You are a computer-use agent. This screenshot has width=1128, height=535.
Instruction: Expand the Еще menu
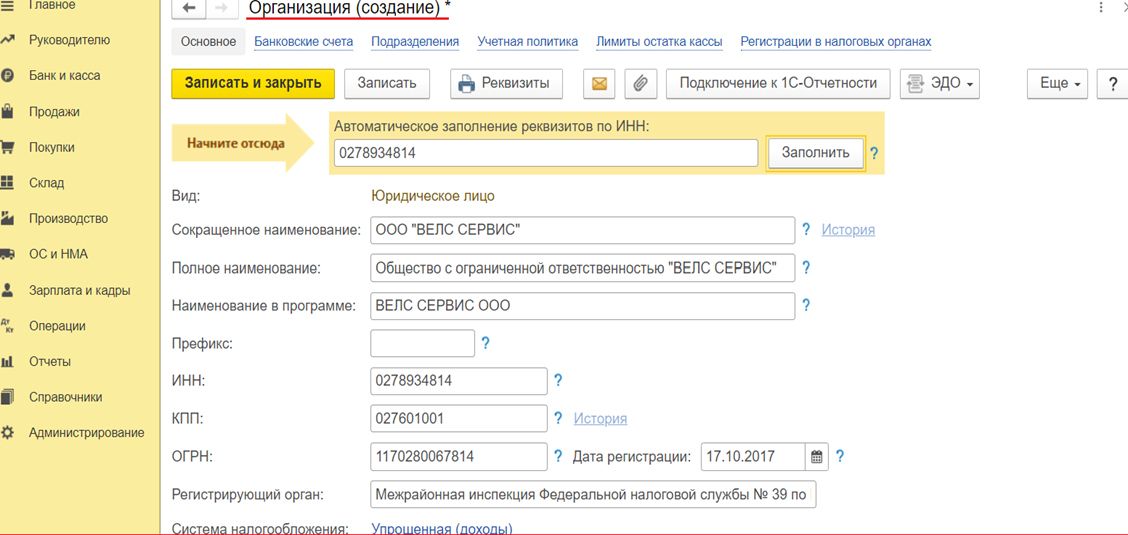(1058, 83)
